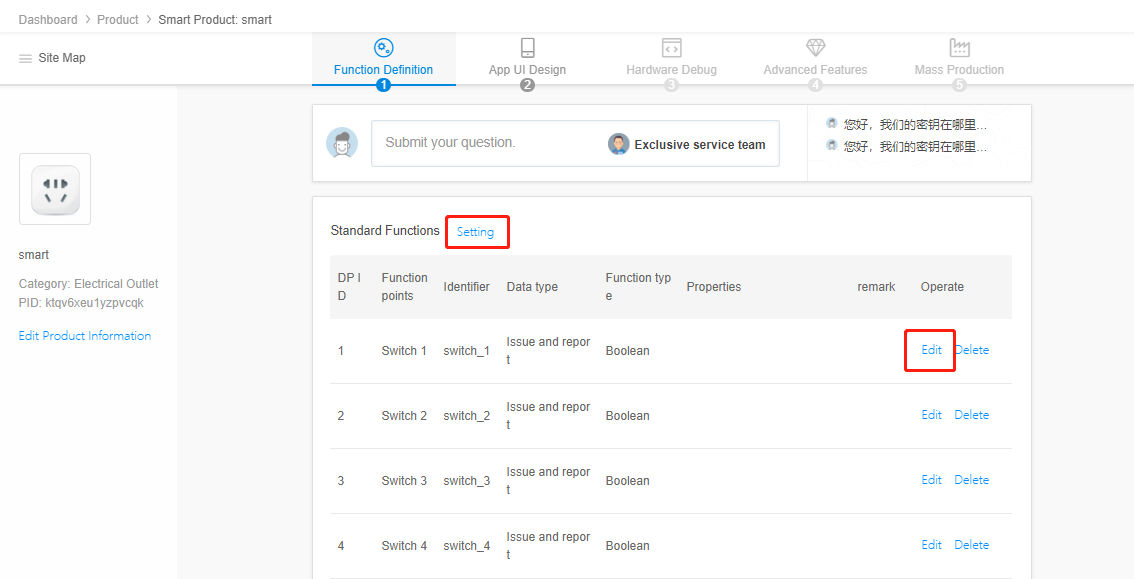
Task: Click the Advanced Features diamond icon
Action: tap(815, 48)
